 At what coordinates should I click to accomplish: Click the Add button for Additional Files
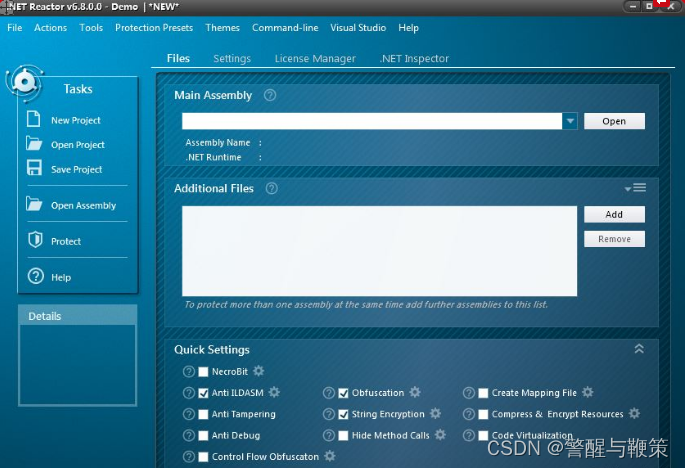[614, 214]
